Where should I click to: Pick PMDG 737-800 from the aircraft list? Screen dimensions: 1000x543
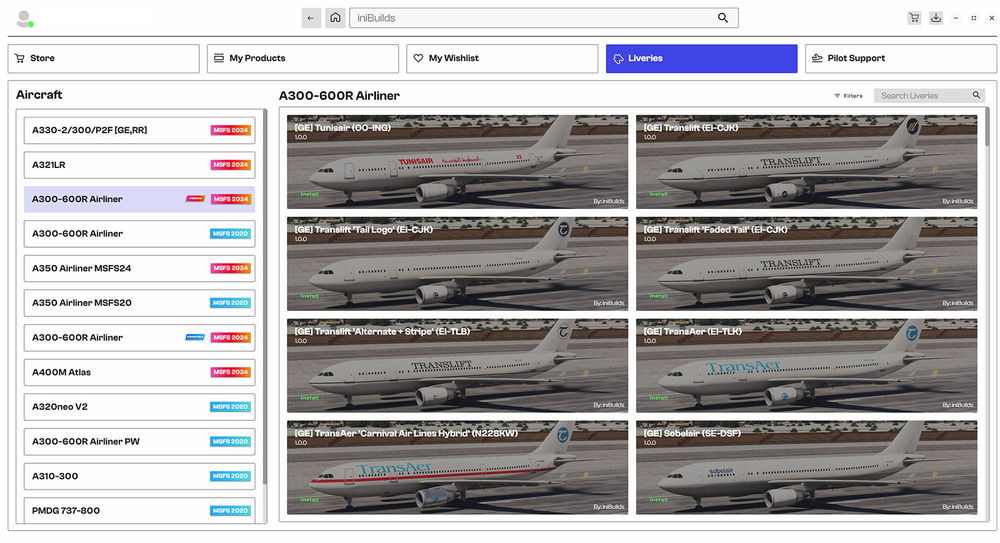139,510
